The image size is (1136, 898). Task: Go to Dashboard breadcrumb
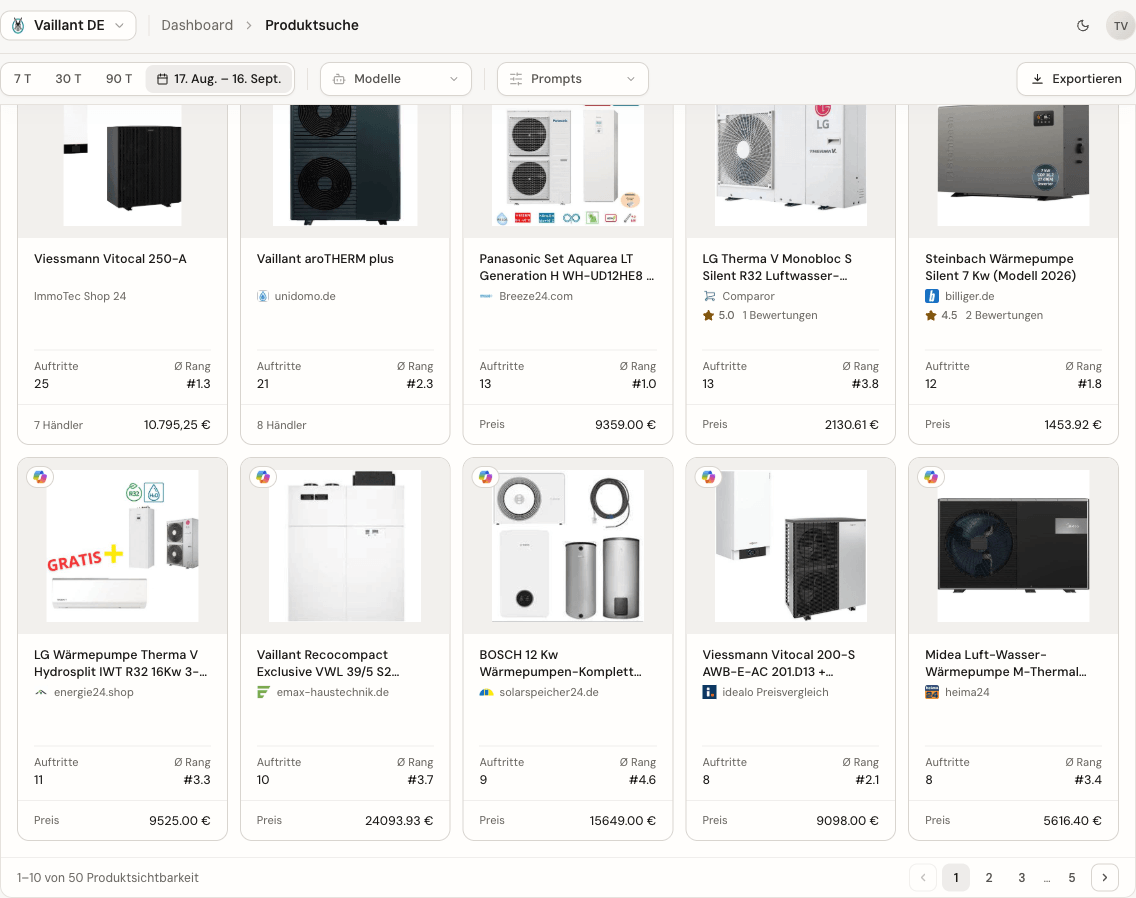(x=197, y=25)
